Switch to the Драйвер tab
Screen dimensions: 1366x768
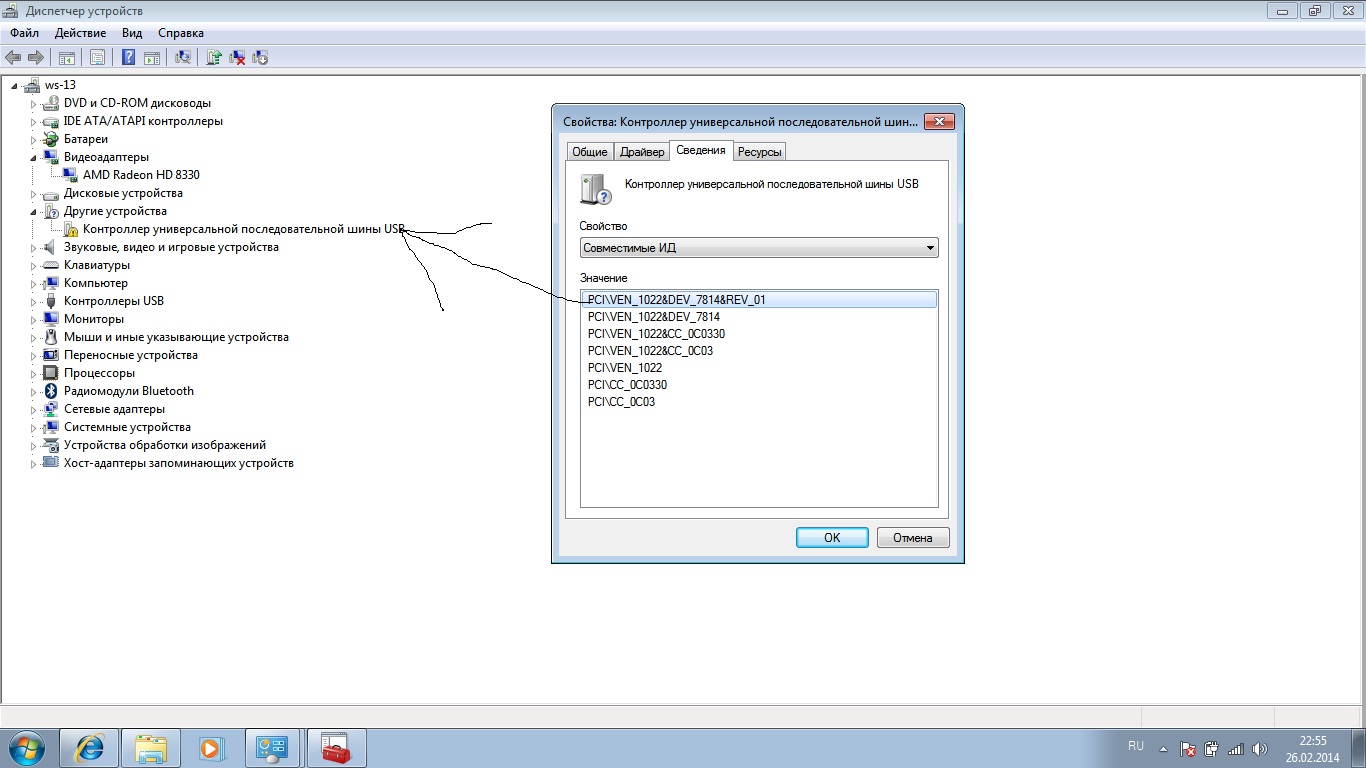click(642, 152)
